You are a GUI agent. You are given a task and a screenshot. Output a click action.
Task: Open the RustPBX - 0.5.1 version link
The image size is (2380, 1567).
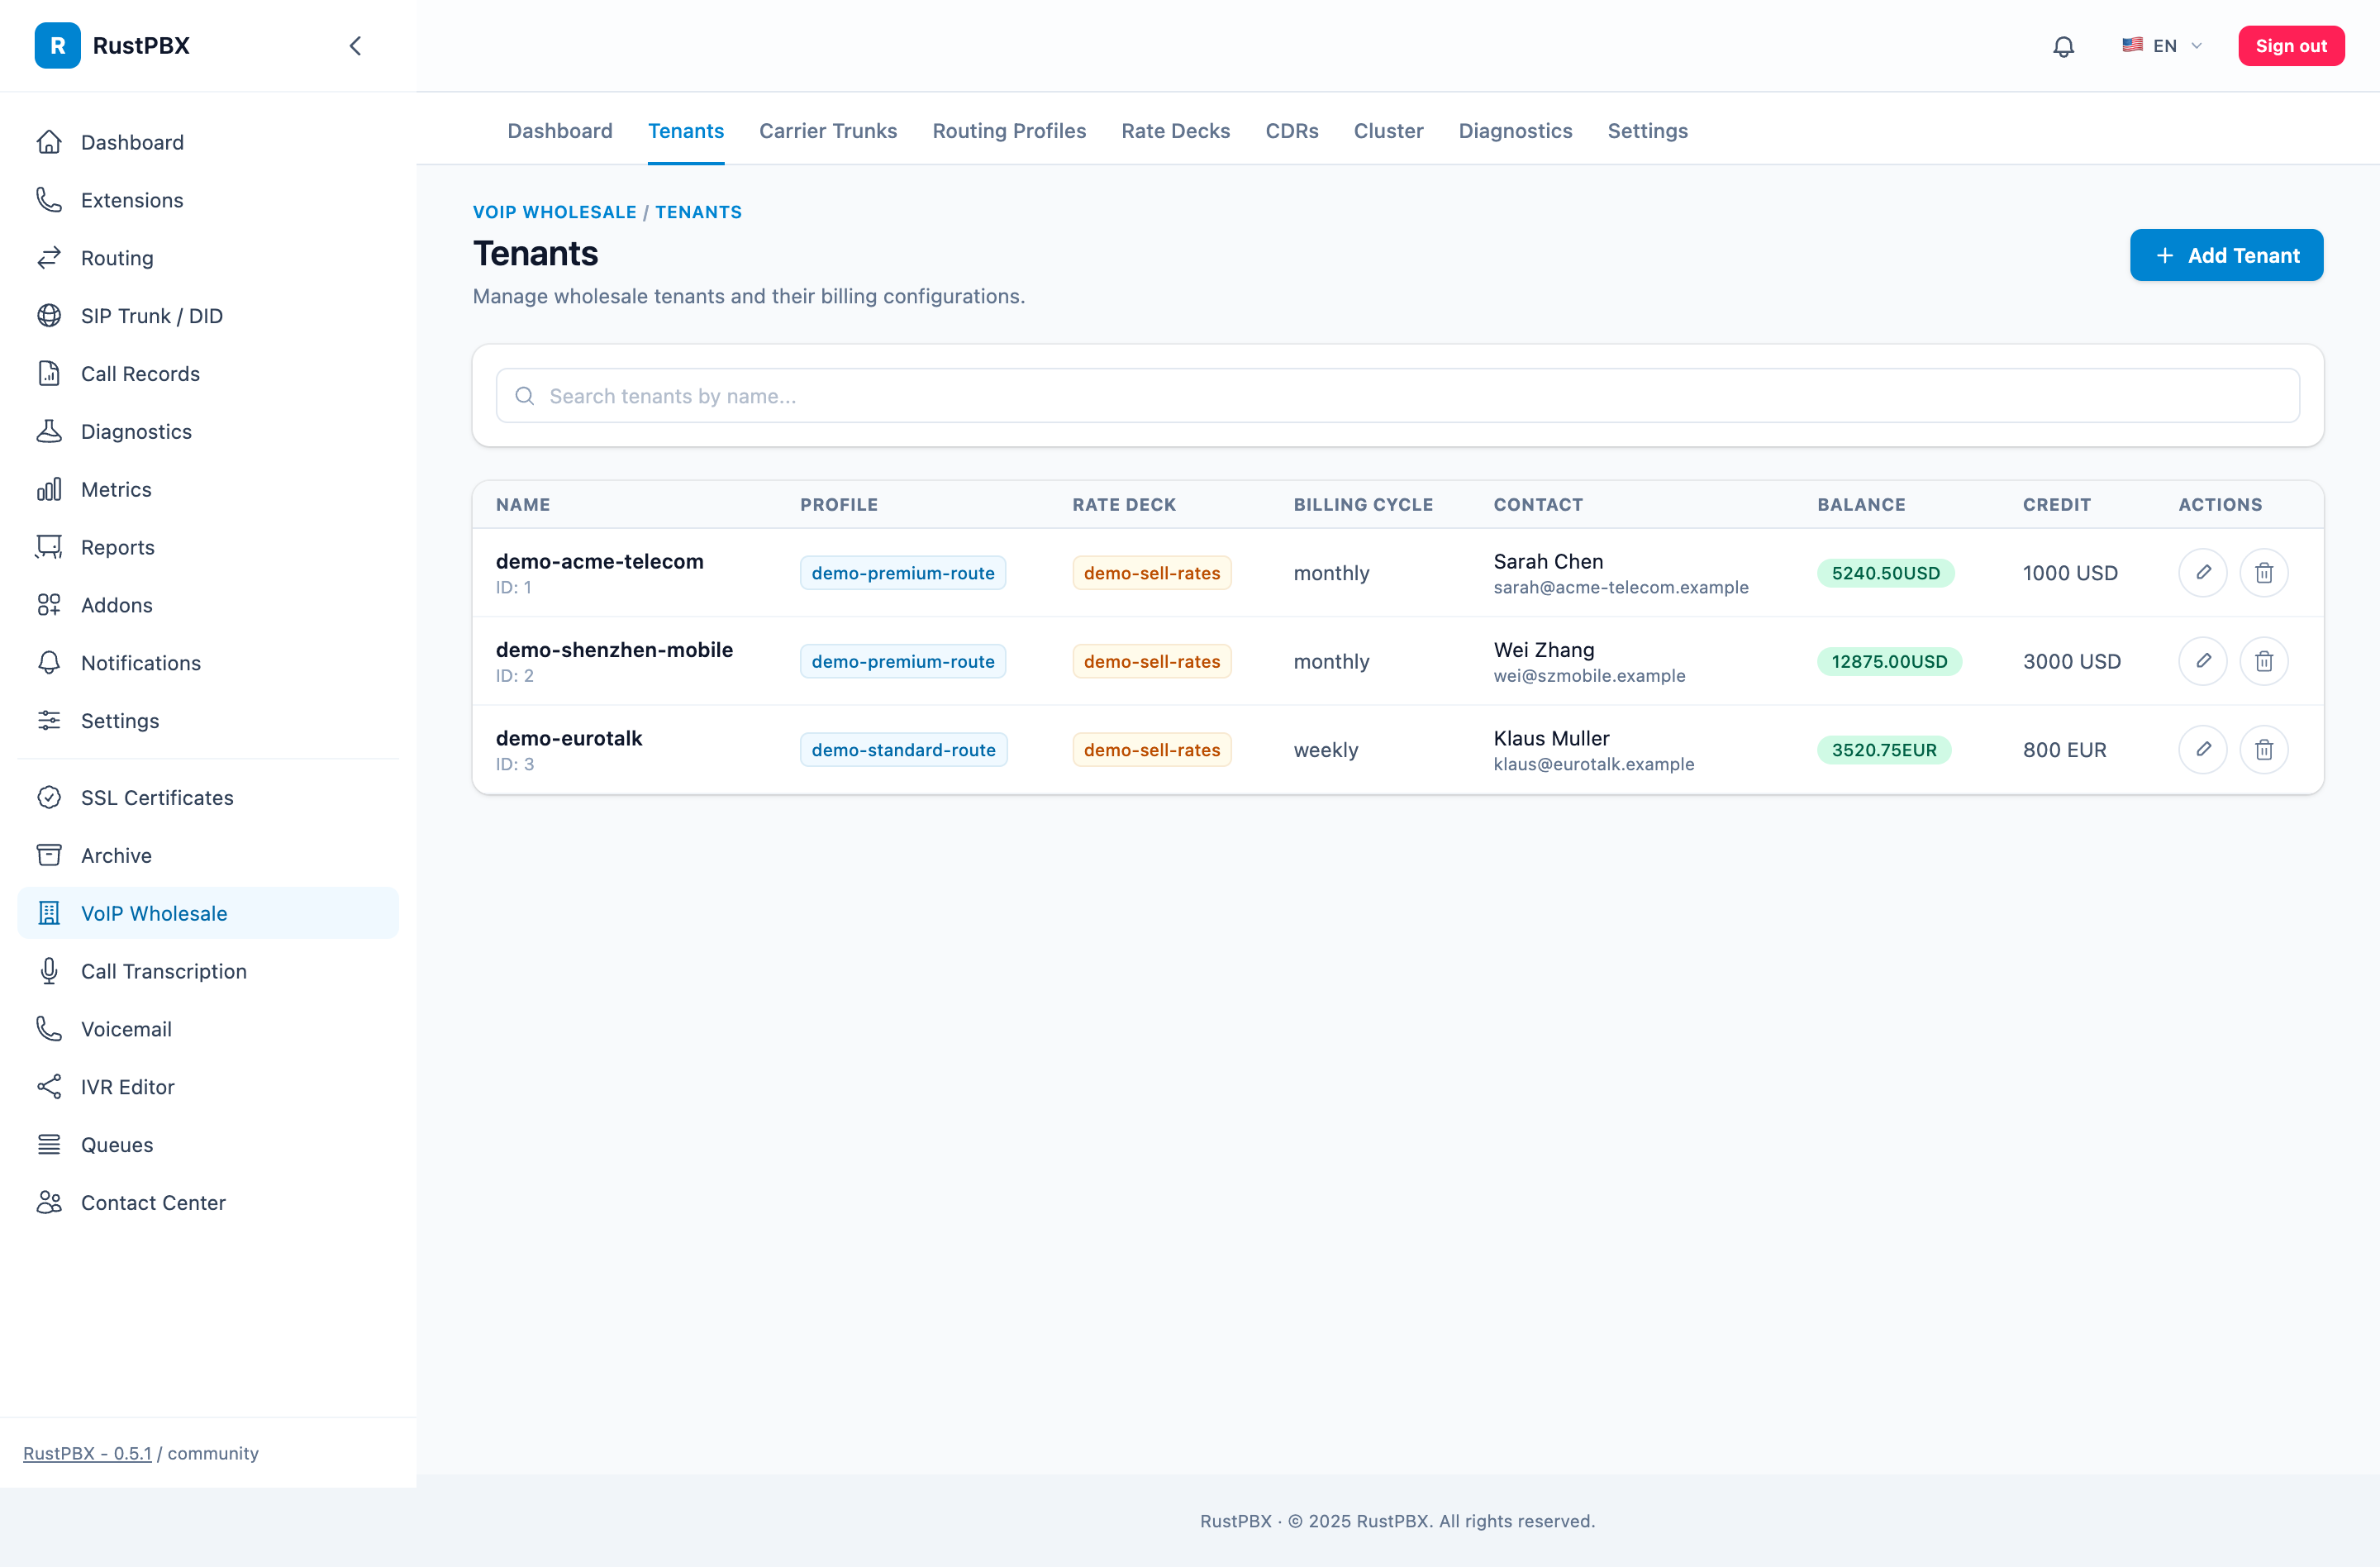(x=87, y=1453)
